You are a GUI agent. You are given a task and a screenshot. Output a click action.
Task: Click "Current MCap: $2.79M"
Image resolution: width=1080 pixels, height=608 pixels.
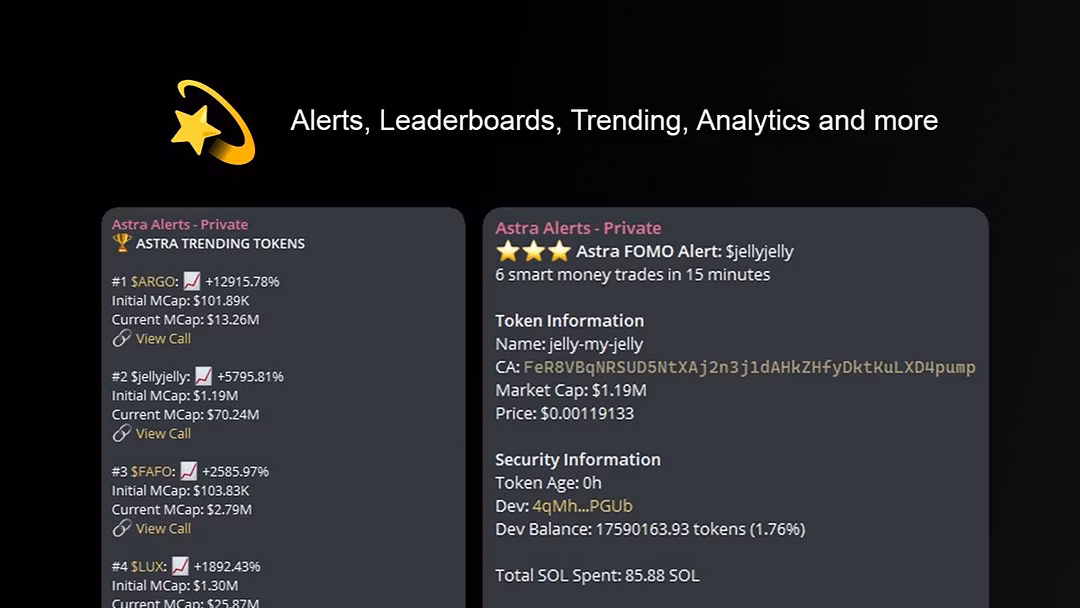click(x=182, y=510)
